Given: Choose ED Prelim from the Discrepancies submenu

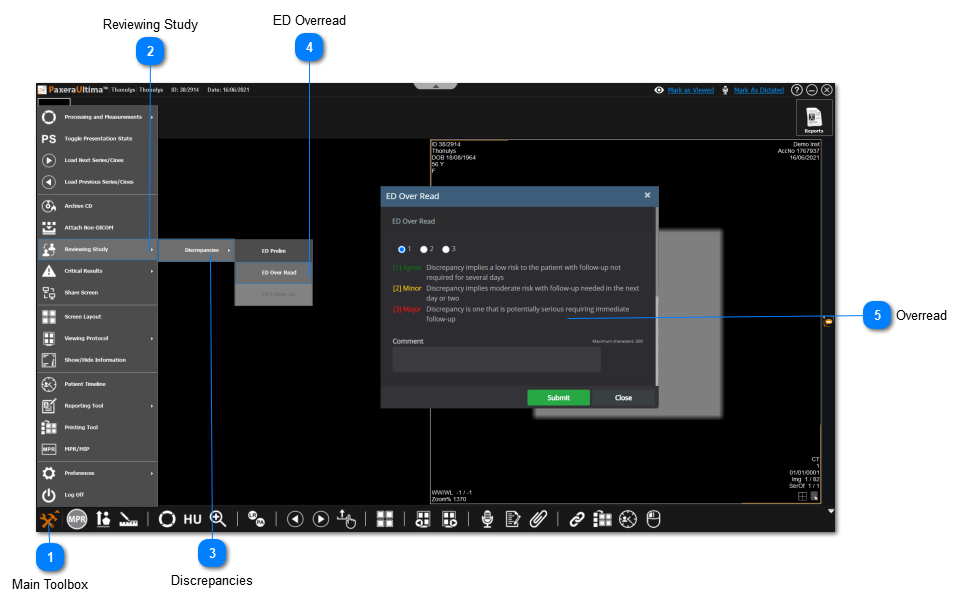Looking at the screenshot, I should click(x=274, y=250).
